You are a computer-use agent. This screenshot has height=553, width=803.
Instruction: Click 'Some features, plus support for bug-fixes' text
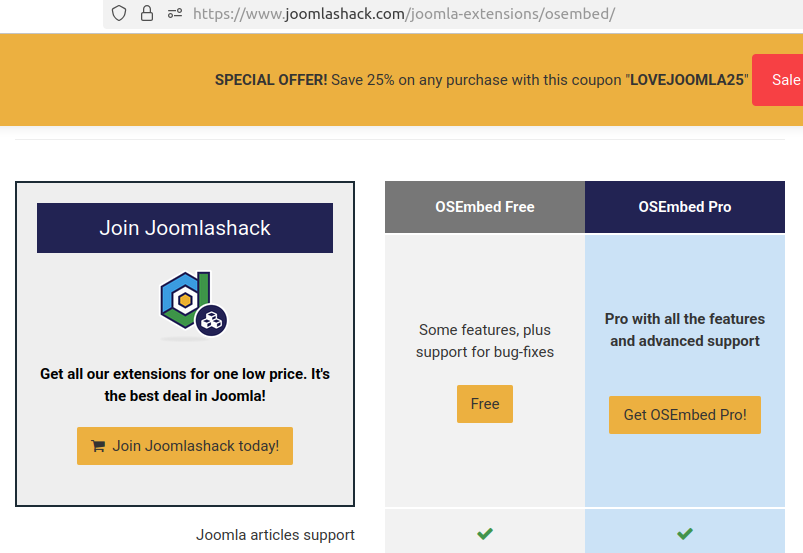[x=484, y=341]
